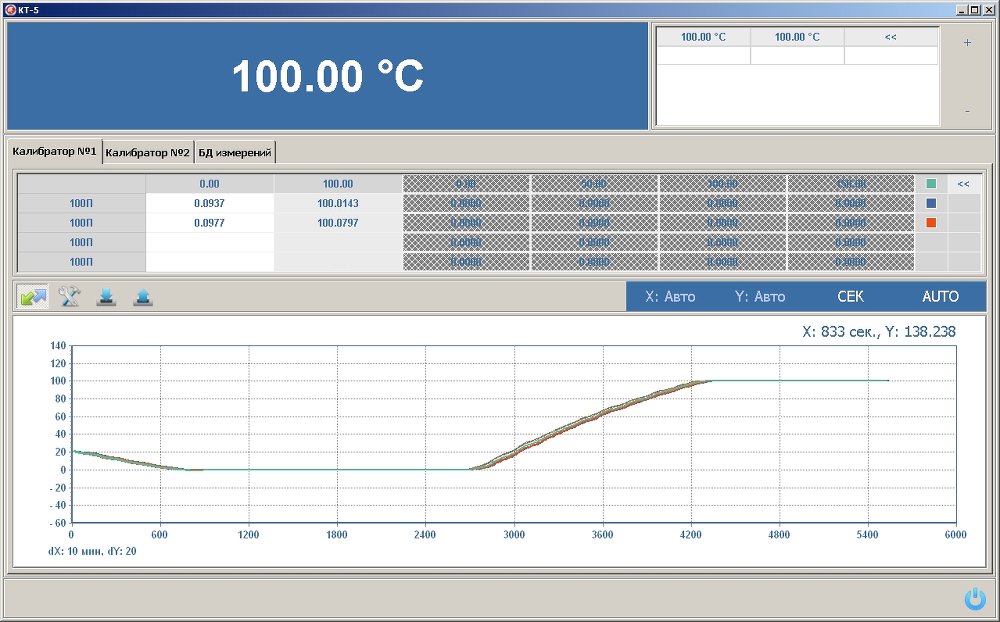Toggle X axis Авто scaling
The image size is (1000, 622).
pos(670,297)
